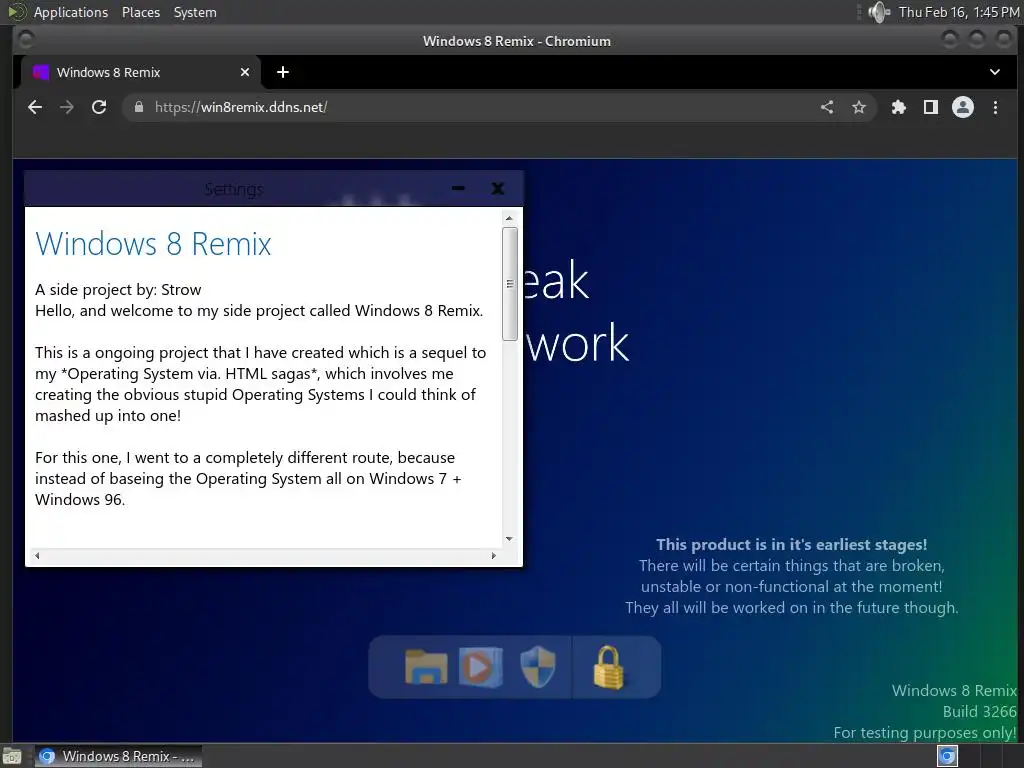Close the Settings window
Image resolution: width=1024 pixels, height=768 pixels.
498,188
